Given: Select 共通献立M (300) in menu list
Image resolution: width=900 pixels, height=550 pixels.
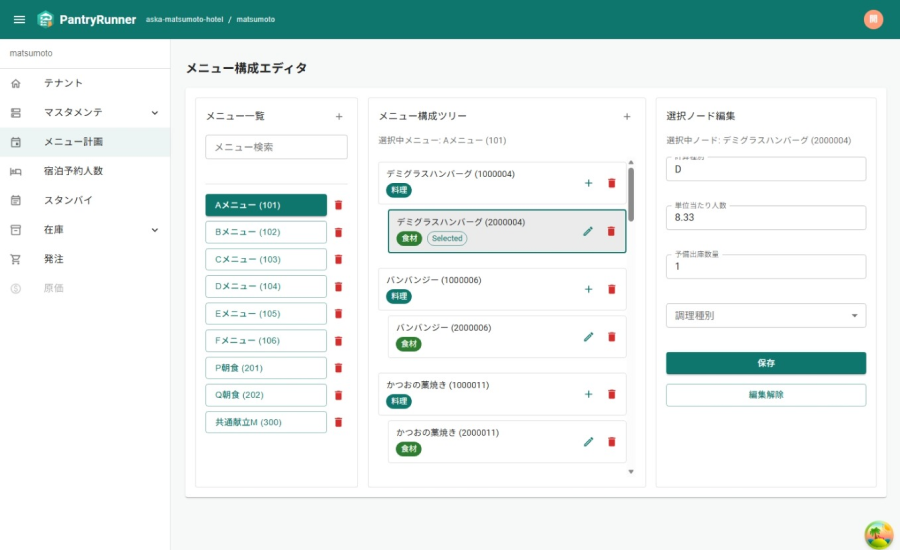Looking at the screenshot, I should pos(266,422).
